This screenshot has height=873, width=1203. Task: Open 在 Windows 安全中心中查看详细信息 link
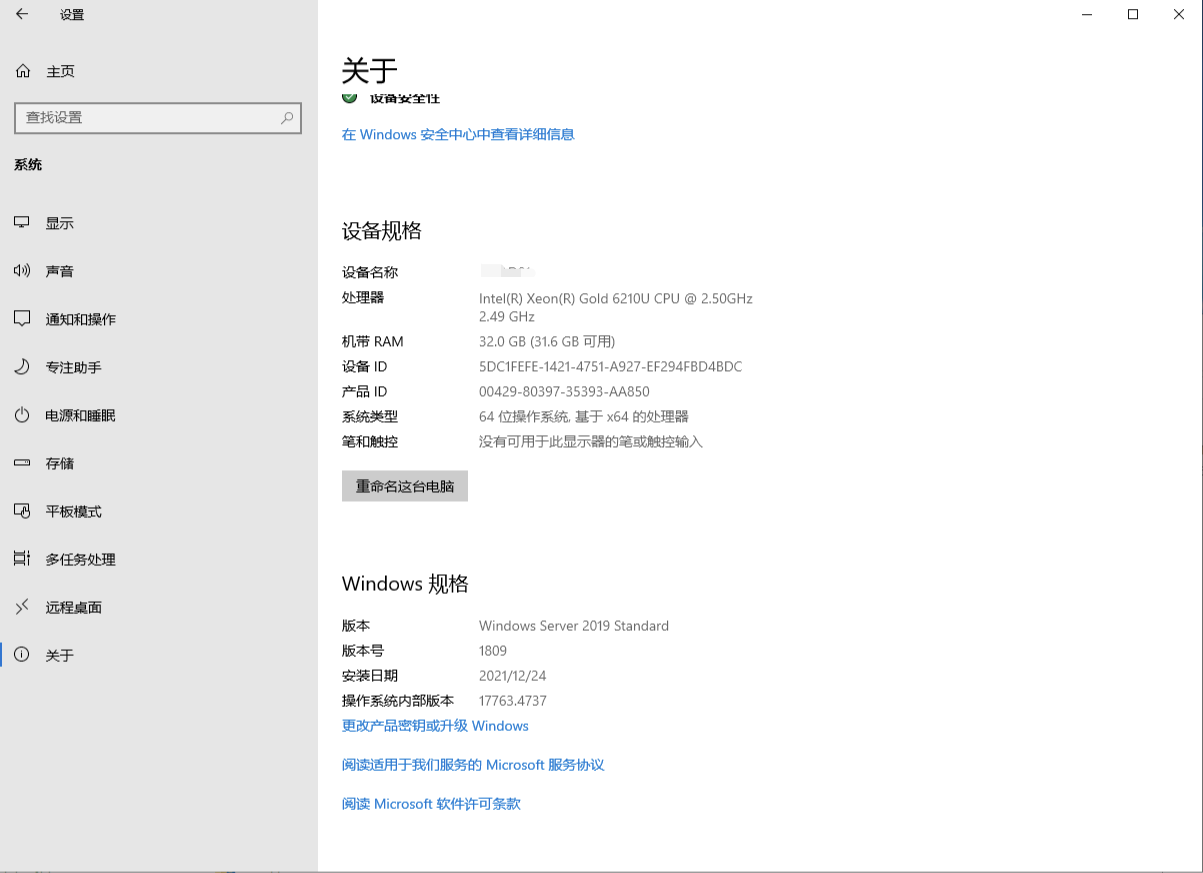[458, 134]
